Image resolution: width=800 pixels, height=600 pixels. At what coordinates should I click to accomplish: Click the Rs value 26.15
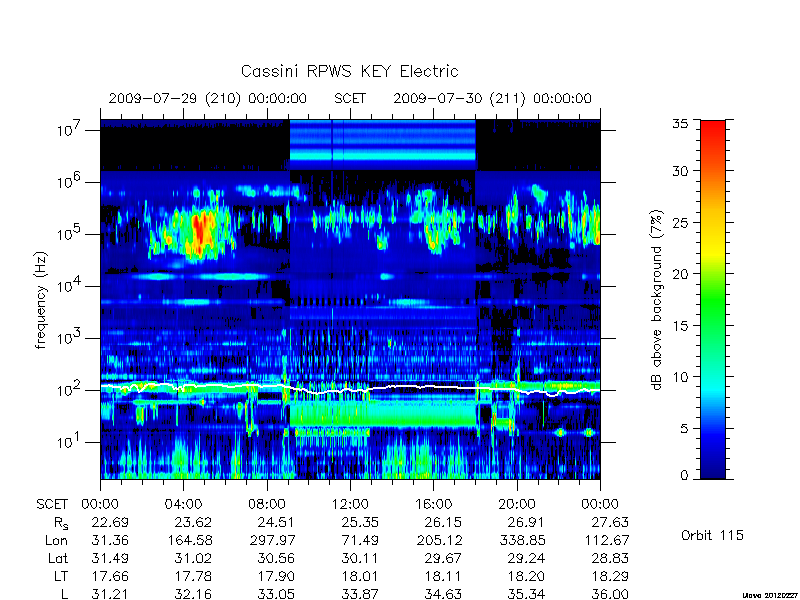443,522
